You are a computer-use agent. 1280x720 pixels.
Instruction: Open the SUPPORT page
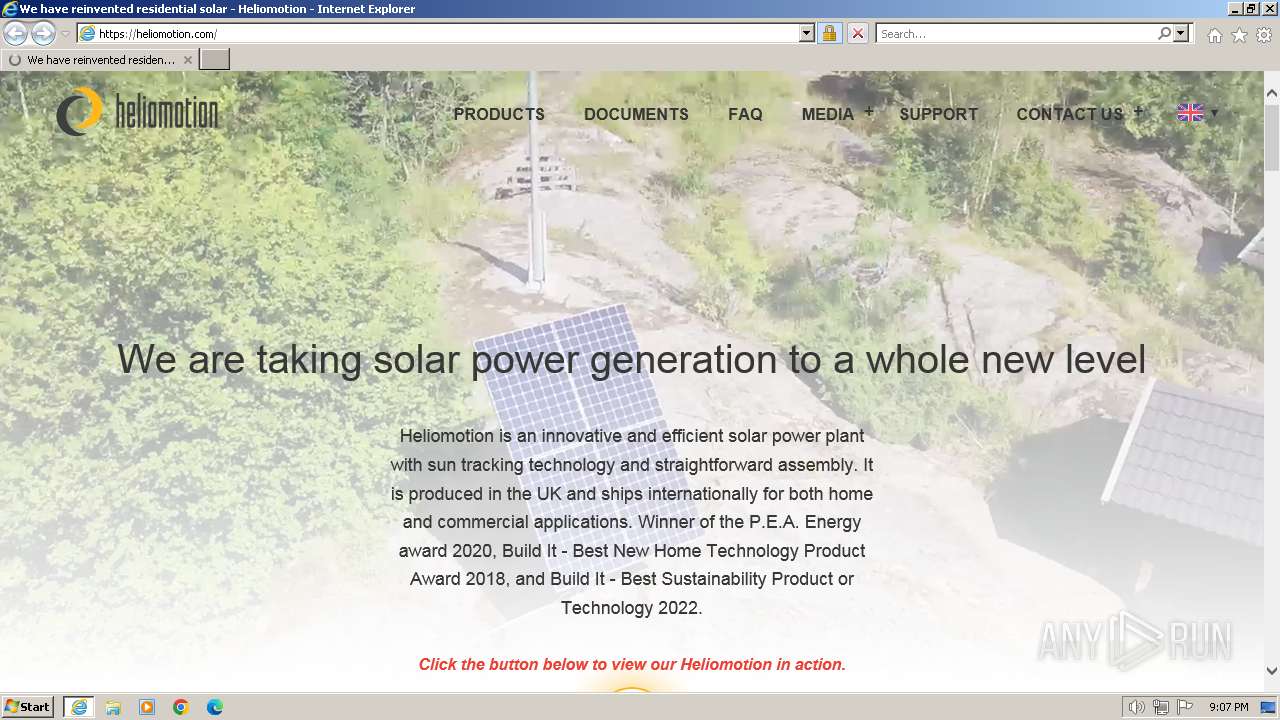[938, 114]
